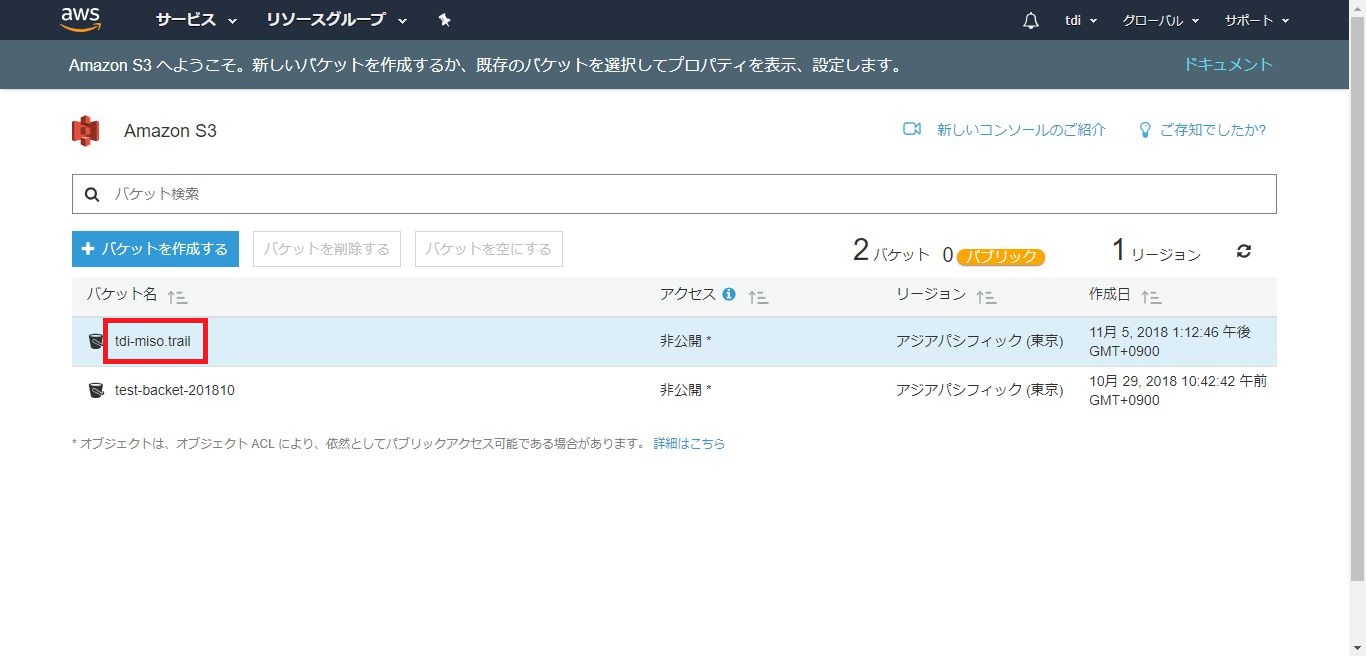Screen dimensions: 1366x656
Task: Click in the バケット検索 search field
Action: coord(680,194)
